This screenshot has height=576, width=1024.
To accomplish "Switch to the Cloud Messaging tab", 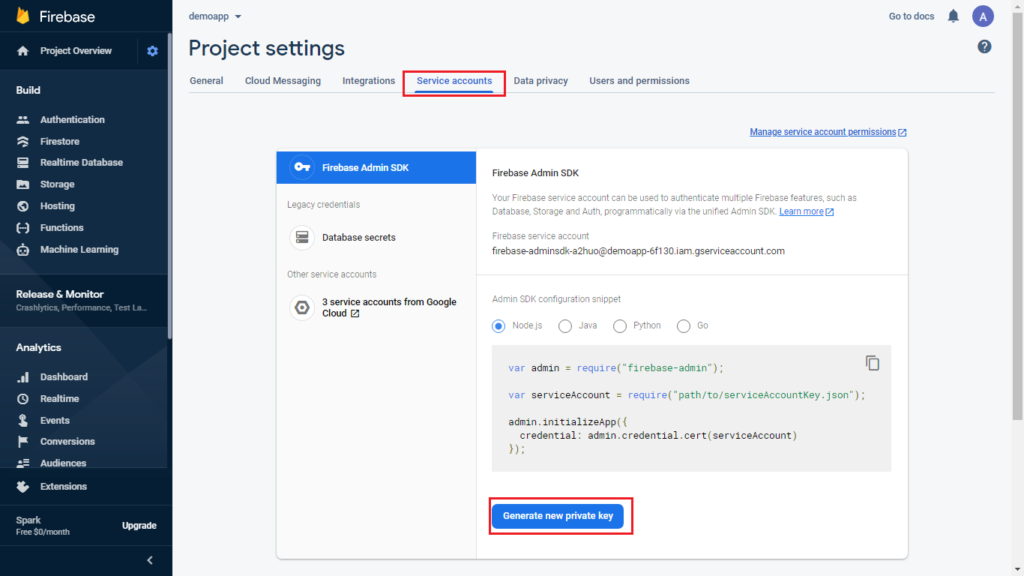I will coord(283,81).
